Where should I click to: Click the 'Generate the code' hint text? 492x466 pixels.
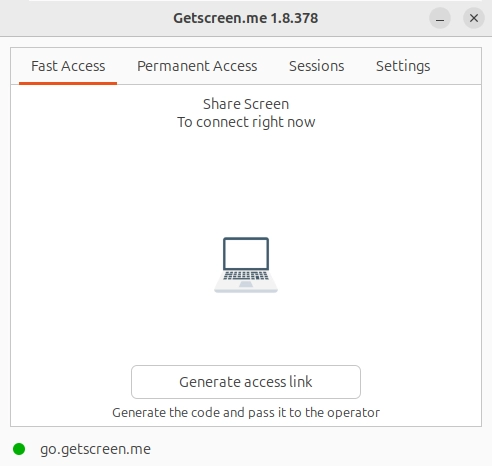point(246,413)
